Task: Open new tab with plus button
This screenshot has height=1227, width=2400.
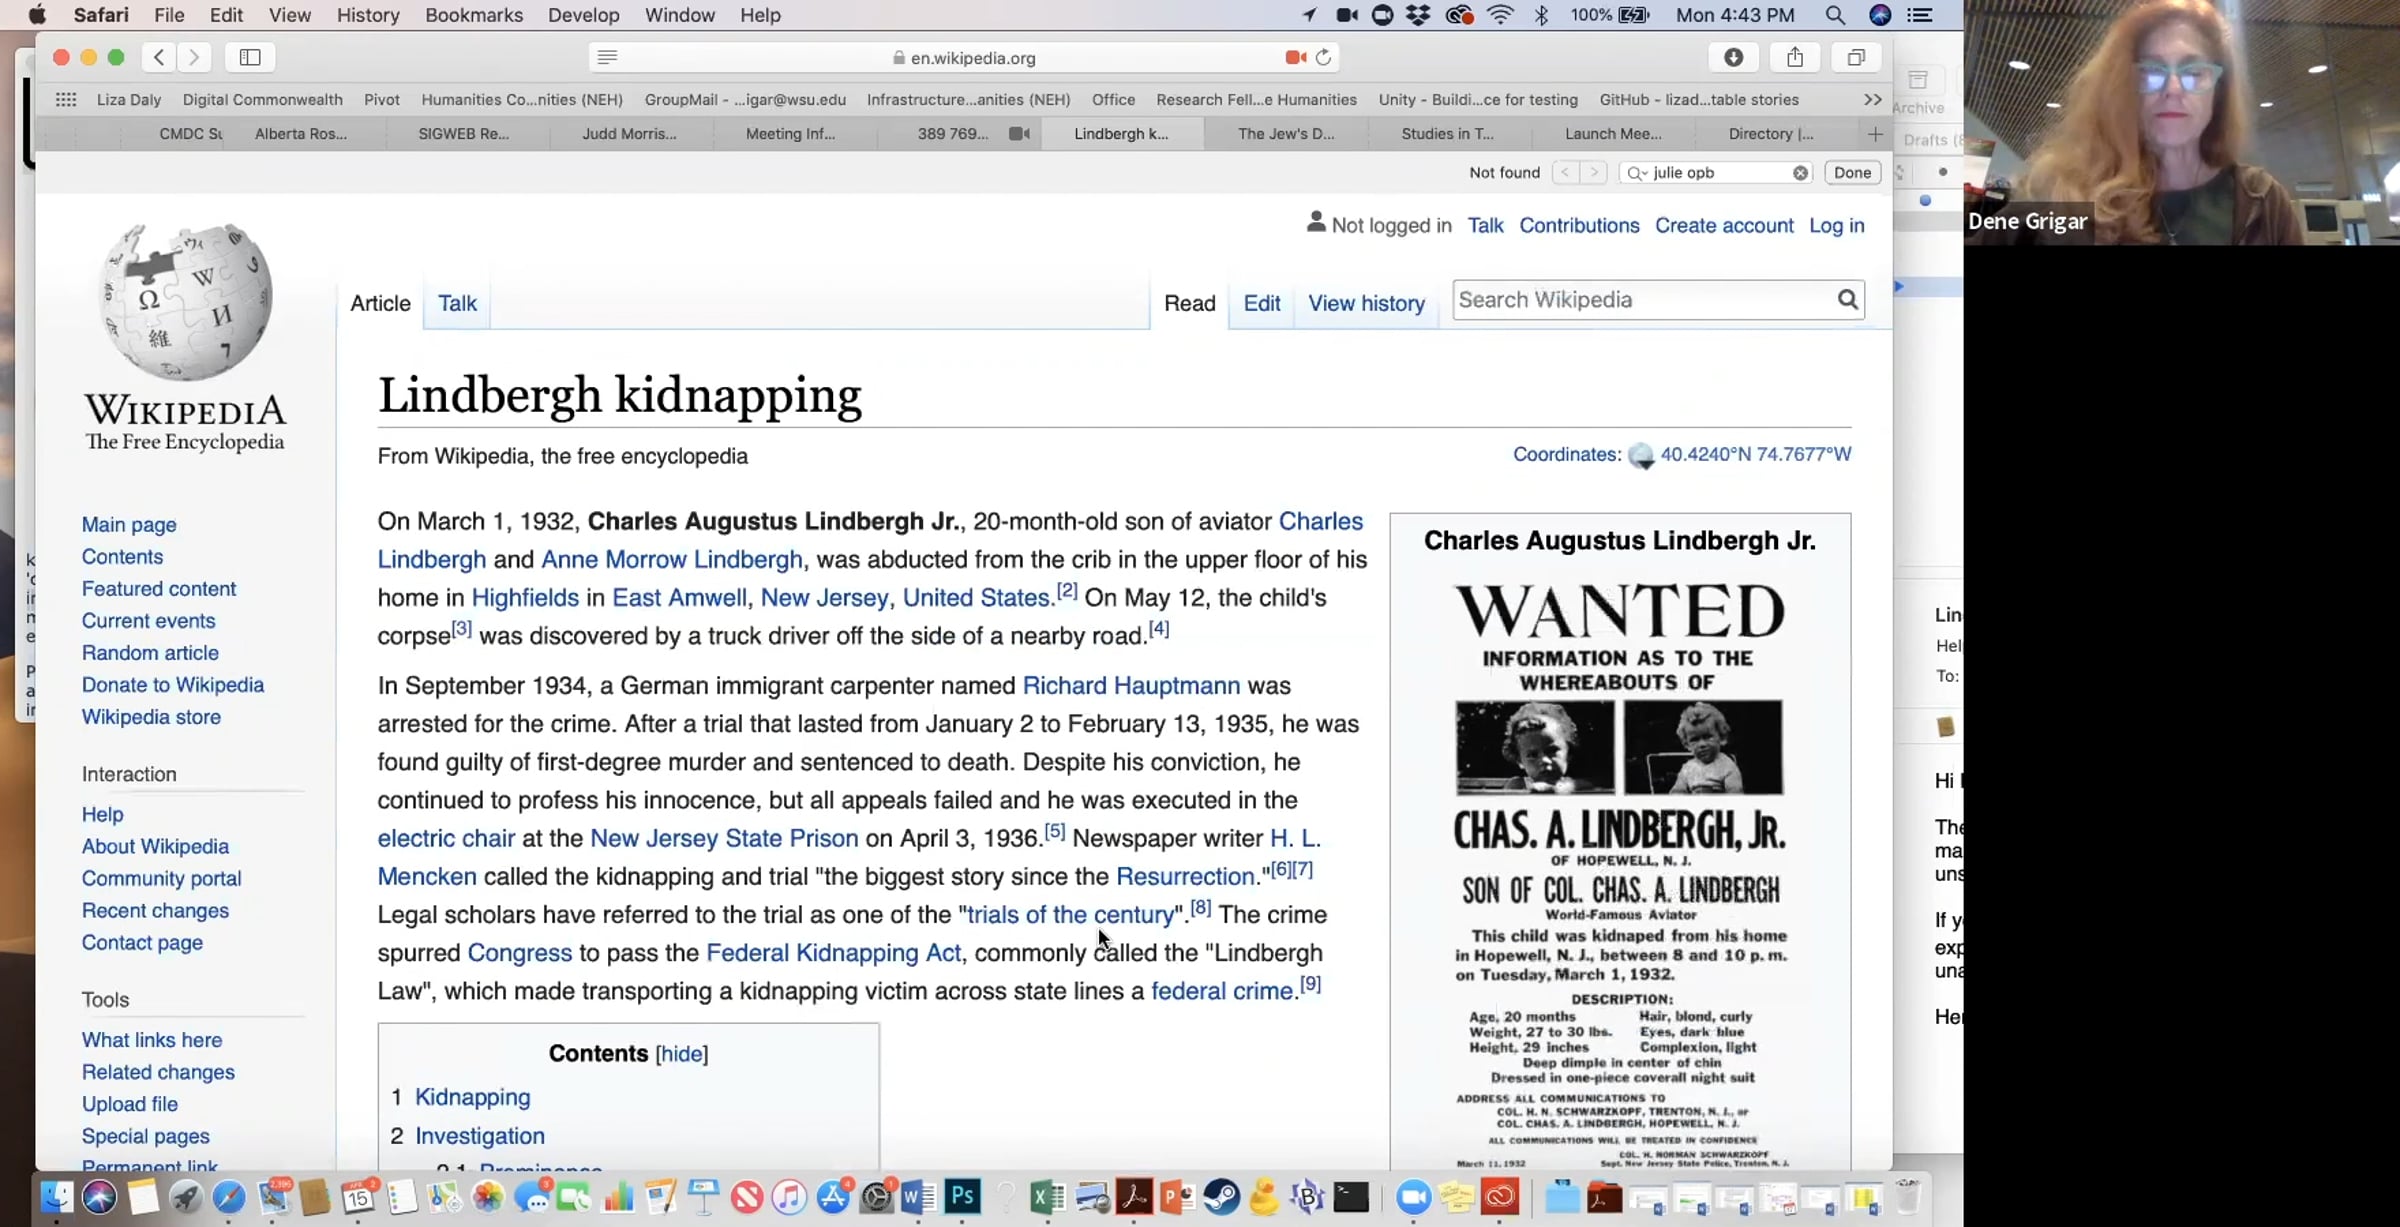Action: 1875,134
